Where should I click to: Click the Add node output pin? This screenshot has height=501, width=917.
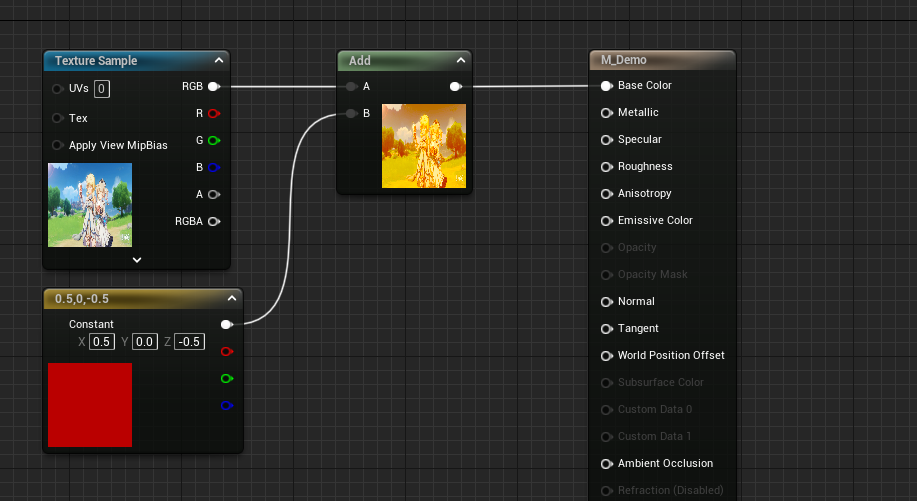455,87
